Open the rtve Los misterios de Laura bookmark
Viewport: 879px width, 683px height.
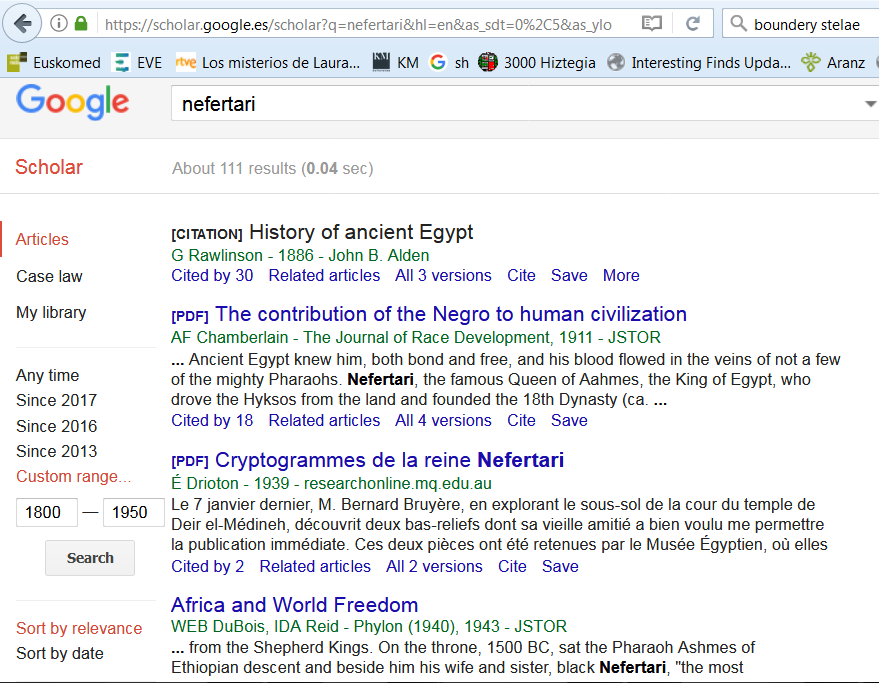(267, 62)
